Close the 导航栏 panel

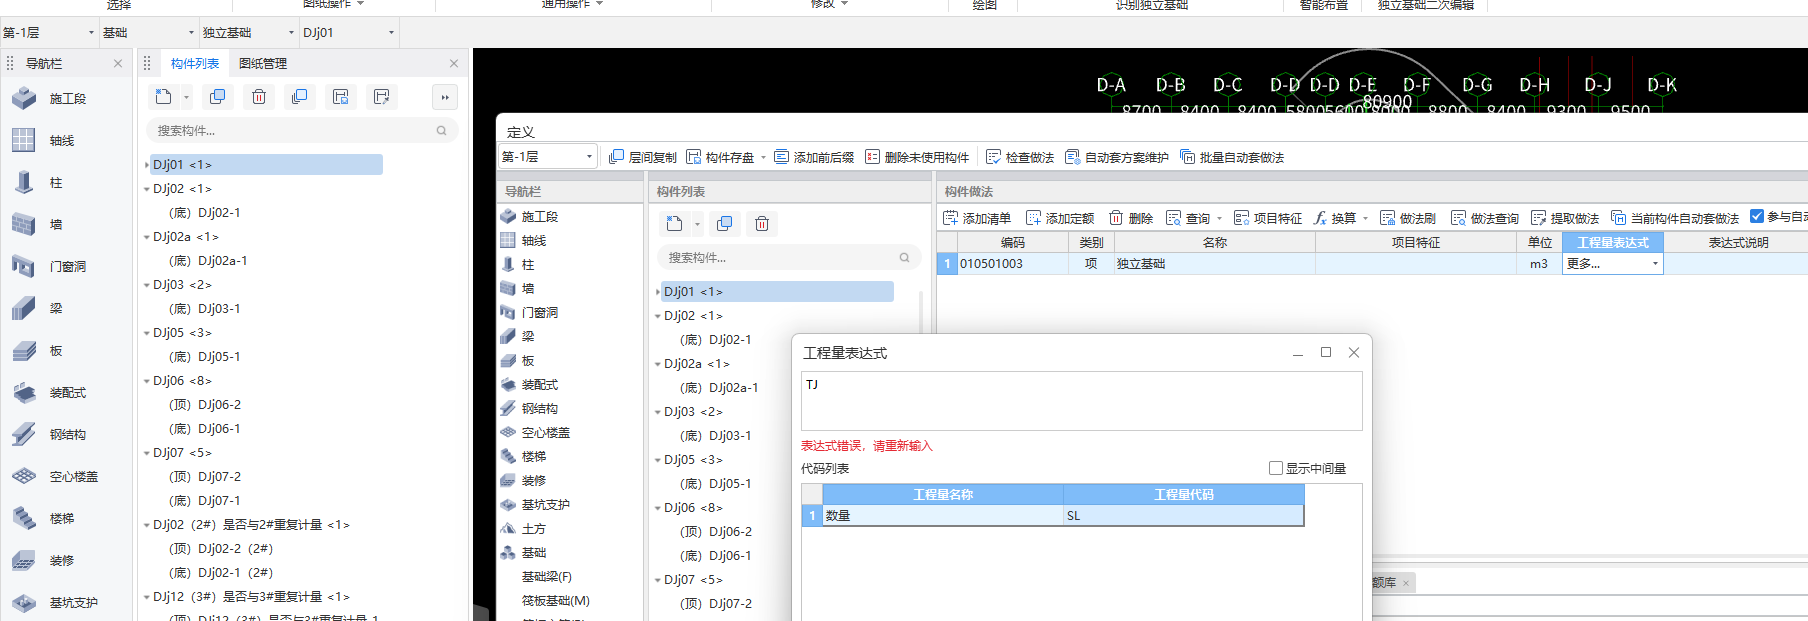coord(118,63)
